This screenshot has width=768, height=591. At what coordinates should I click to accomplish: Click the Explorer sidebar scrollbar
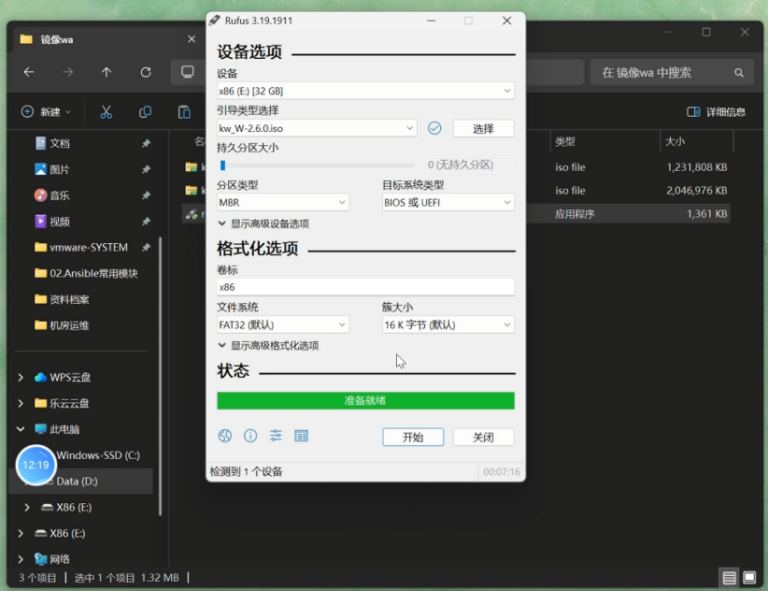pos(160,376)
